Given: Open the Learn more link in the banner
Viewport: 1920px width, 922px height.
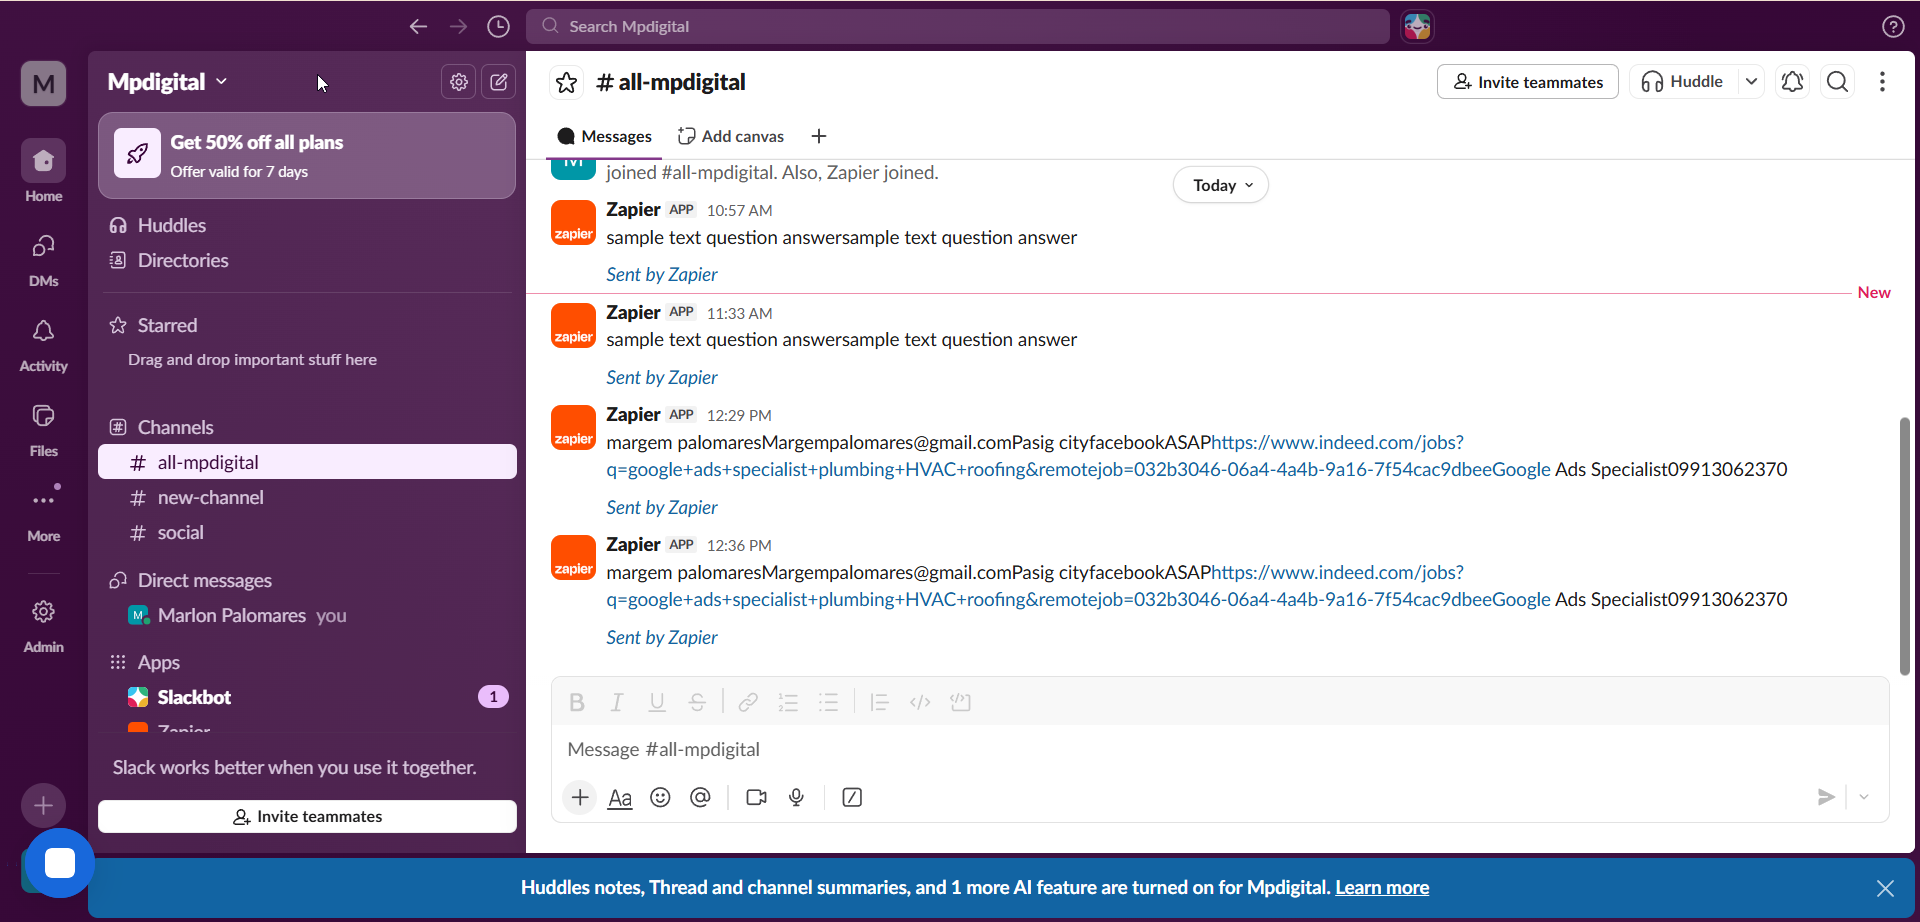Looking at the screenshot, I should 1382,887.
